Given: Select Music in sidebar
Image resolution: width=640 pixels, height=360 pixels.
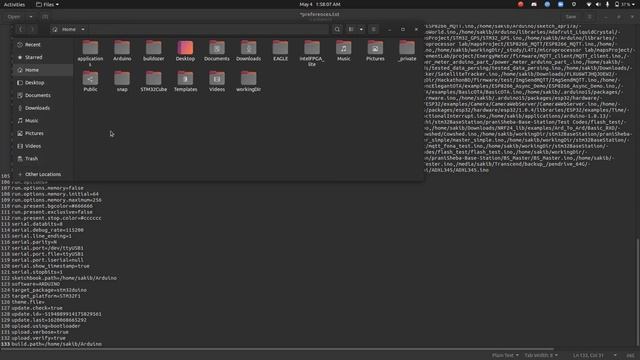Looking at the screenshot, I should tap(42, 120).
